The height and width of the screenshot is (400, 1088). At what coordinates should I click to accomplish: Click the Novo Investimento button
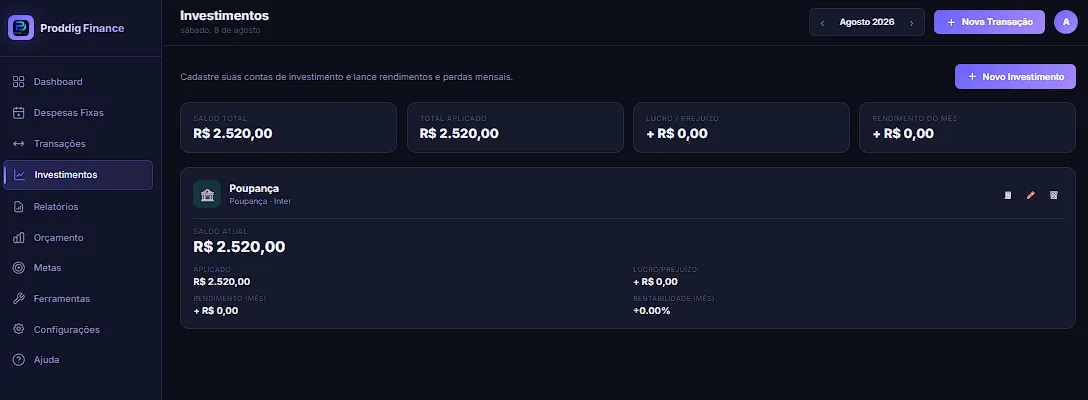click(1015, 76)
